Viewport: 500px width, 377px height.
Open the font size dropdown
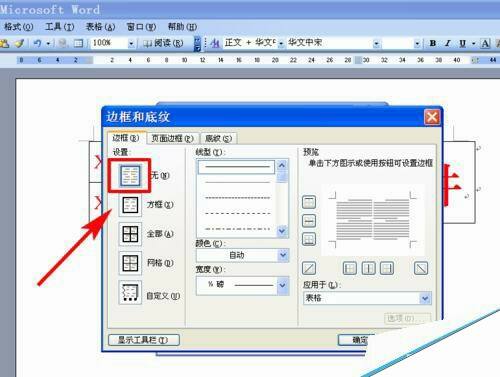click(x=417, y=43)
